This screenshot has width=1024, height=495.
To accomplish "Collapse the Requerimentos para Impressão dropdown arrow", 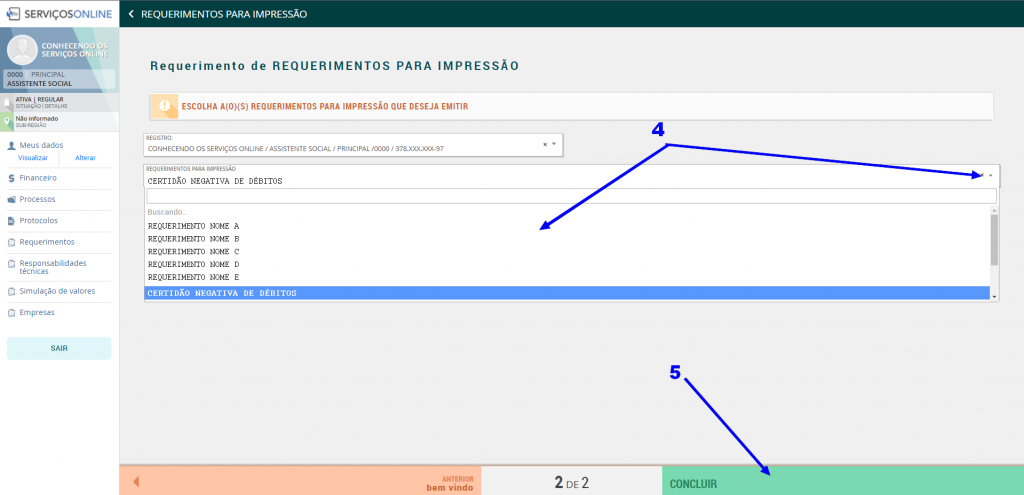I will (x=990, y=175).
